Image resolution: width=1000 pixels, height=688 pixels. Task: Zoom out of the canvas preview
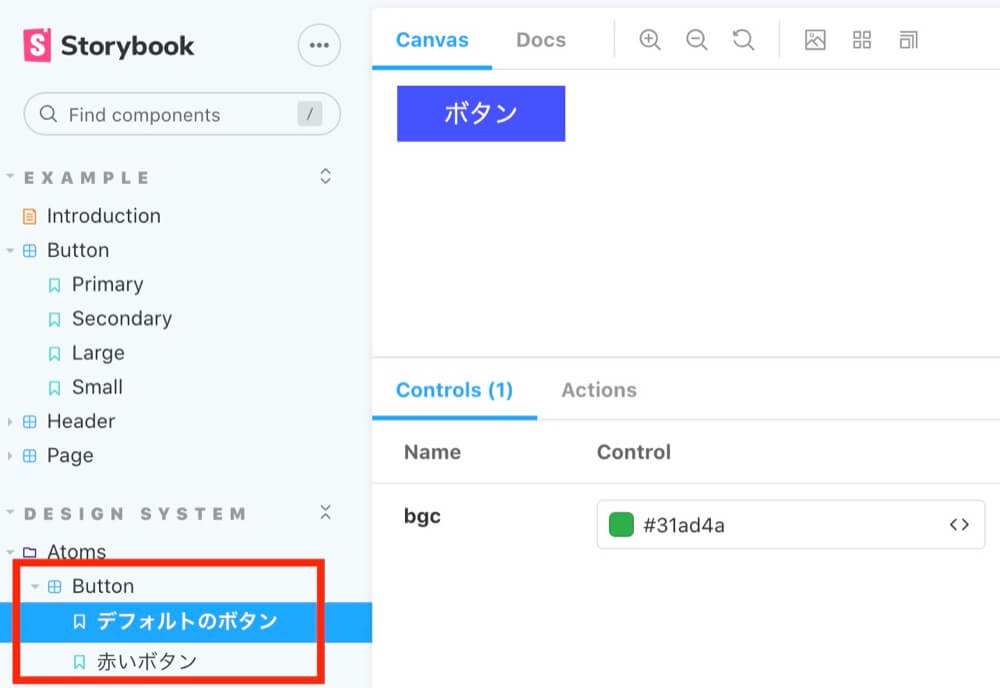coord(695,40)
